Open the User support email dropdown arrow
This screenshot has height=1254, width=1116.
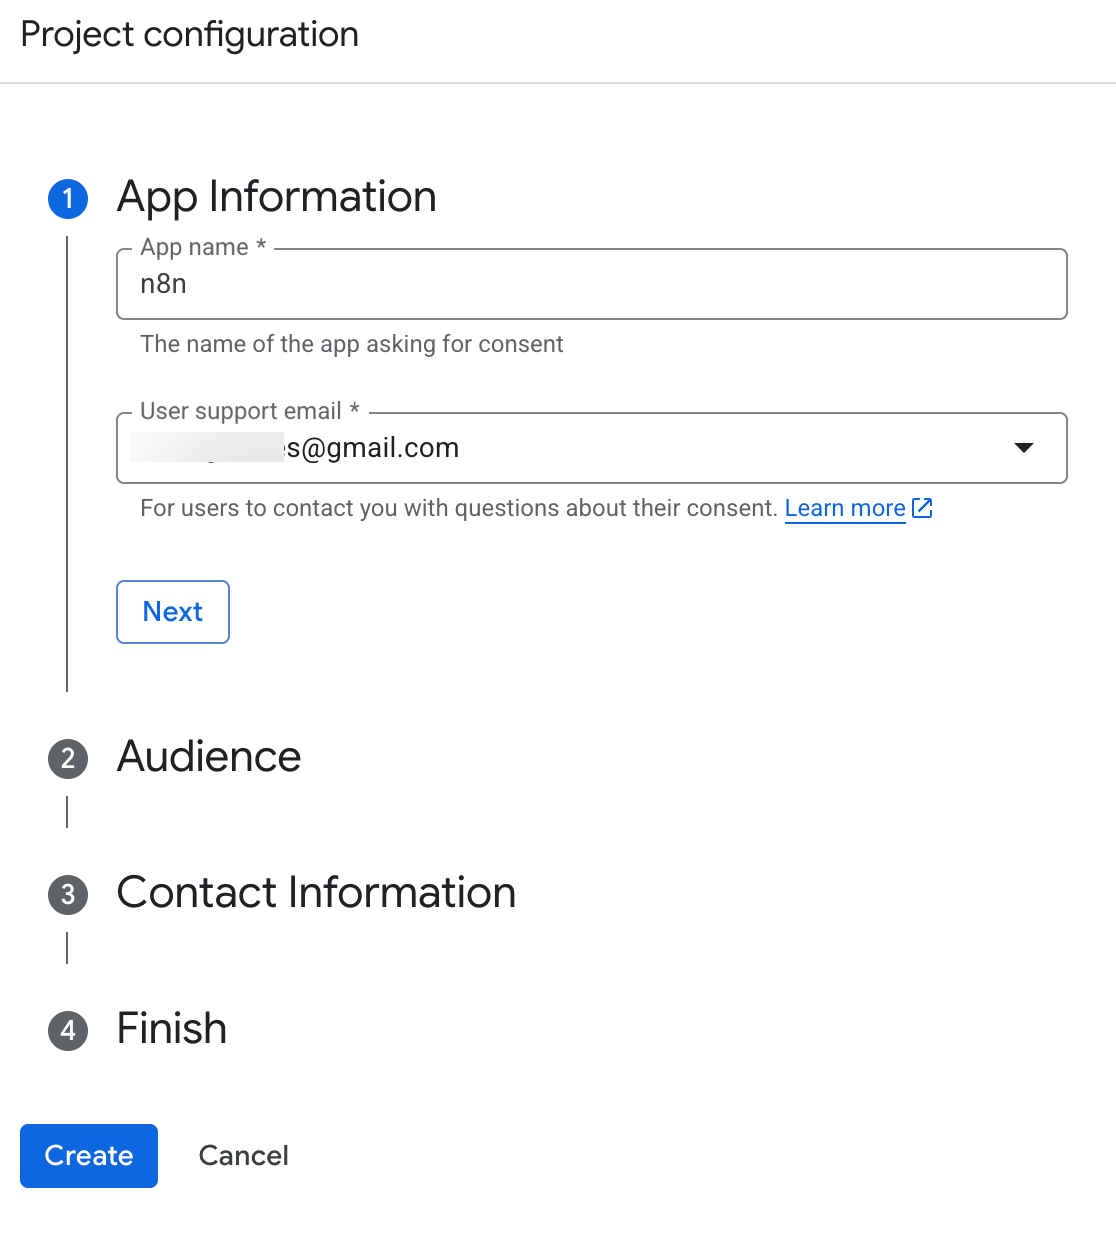pyautogui.click(x=1023, y=448)
